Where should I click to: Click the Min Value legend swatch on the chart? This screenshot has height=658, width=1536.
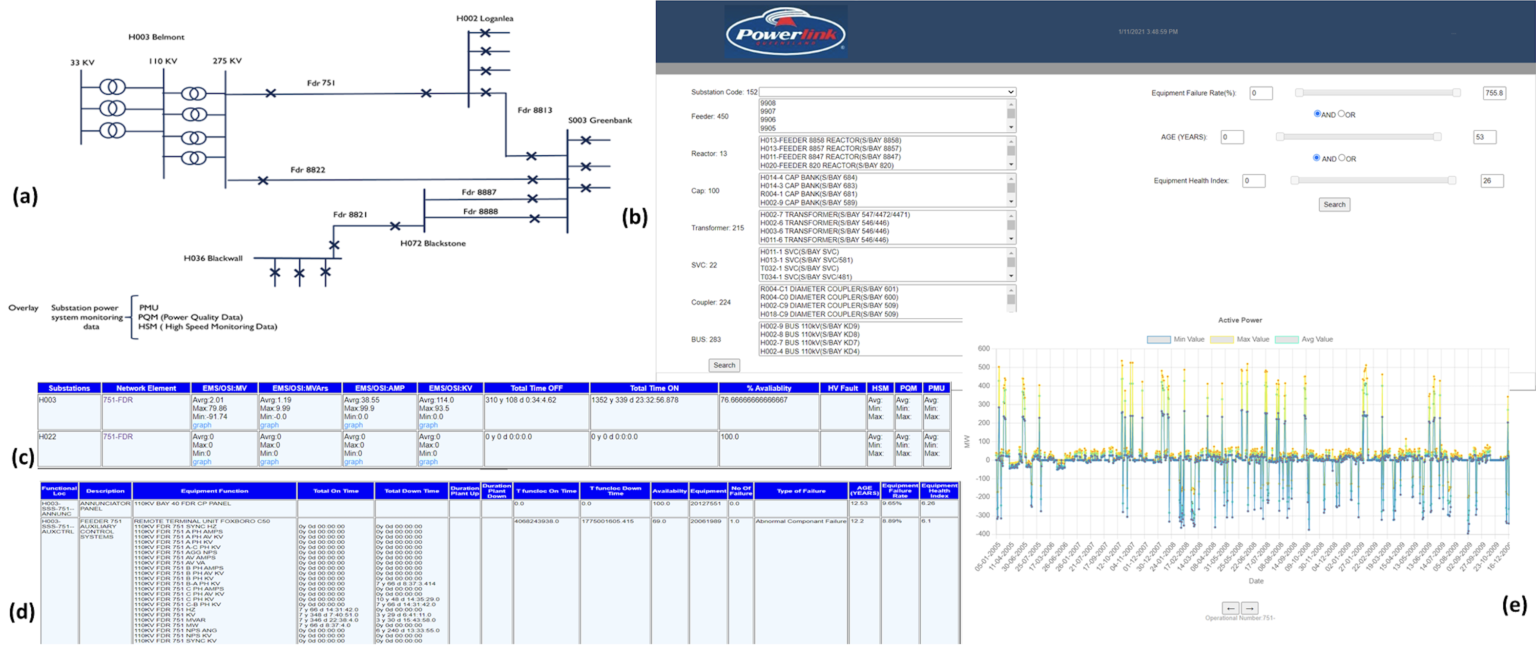(1158, 340)
